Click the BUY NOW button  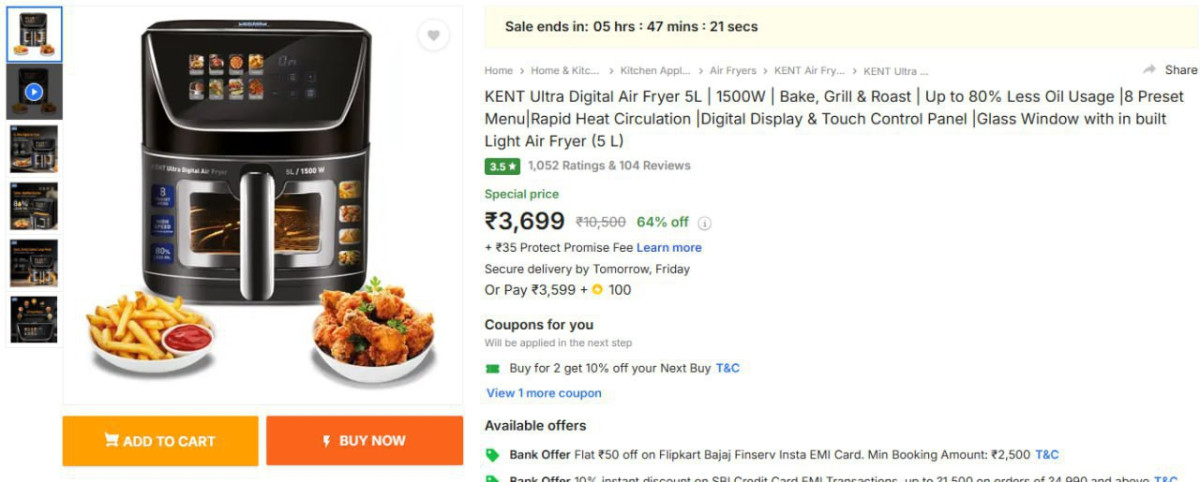pyautogui.click(x=364, y=441)
